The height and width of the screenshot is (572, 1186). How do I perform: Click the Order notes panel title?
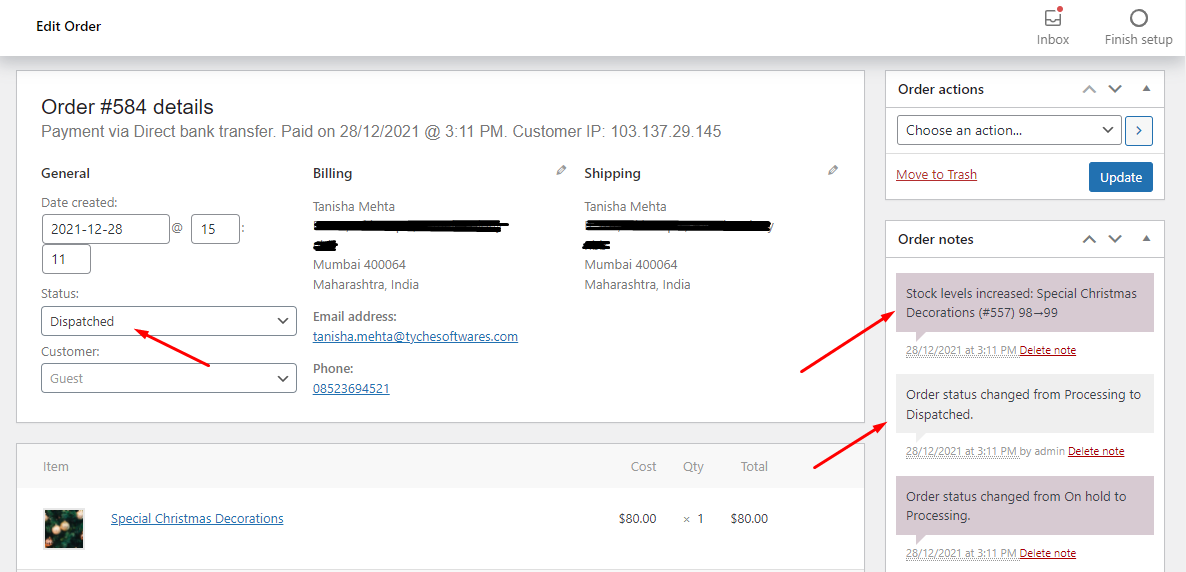point(936,239)
